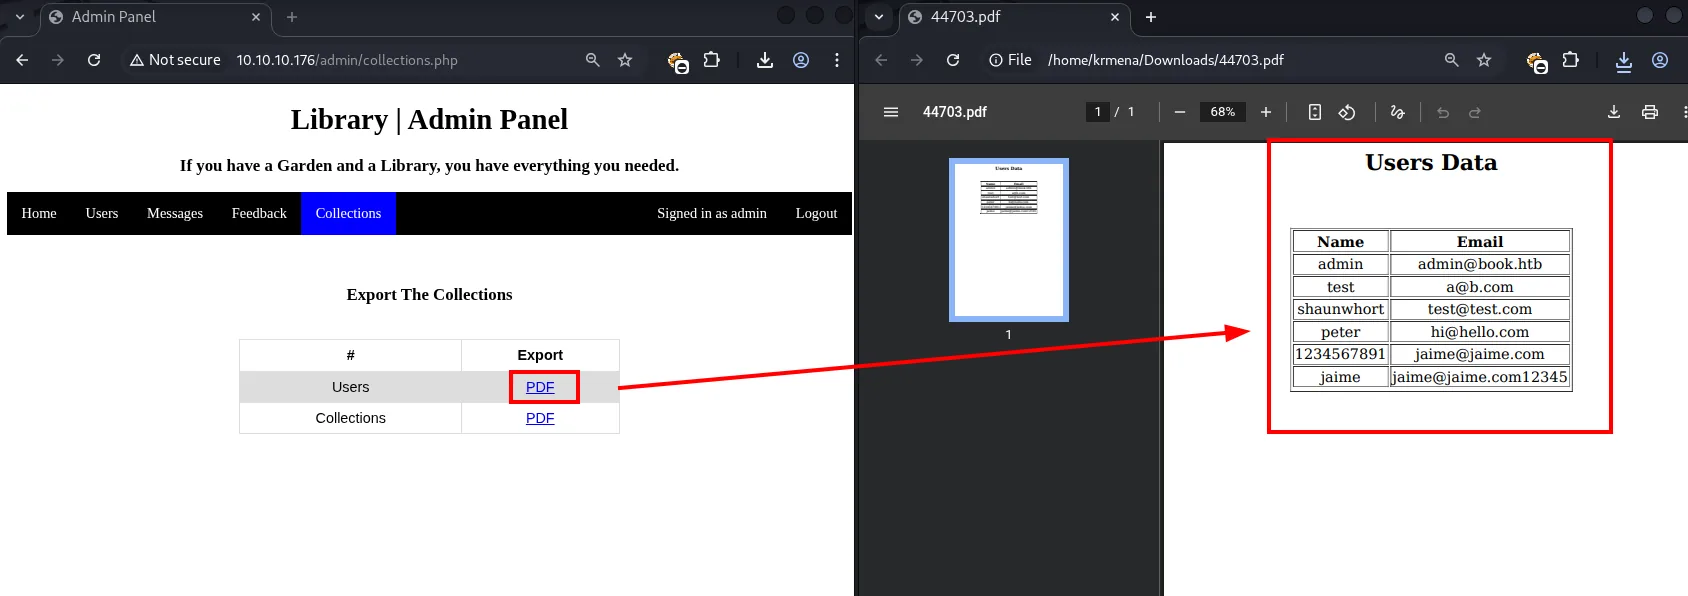Image resolution: width=1688 pixels, height=596 pixels.
Task: Bookmark the Admin Panel page with star
Action: pyautogui.click(x=625, y=60)
